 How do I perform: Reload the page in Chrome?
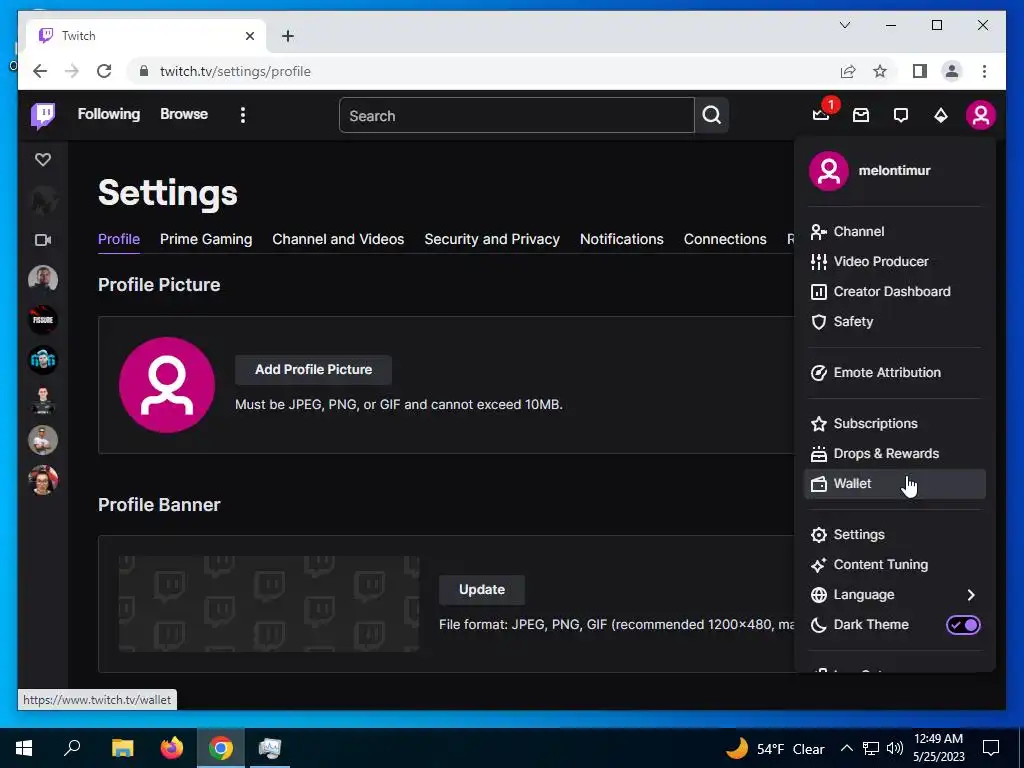click(x=104, y=71)
